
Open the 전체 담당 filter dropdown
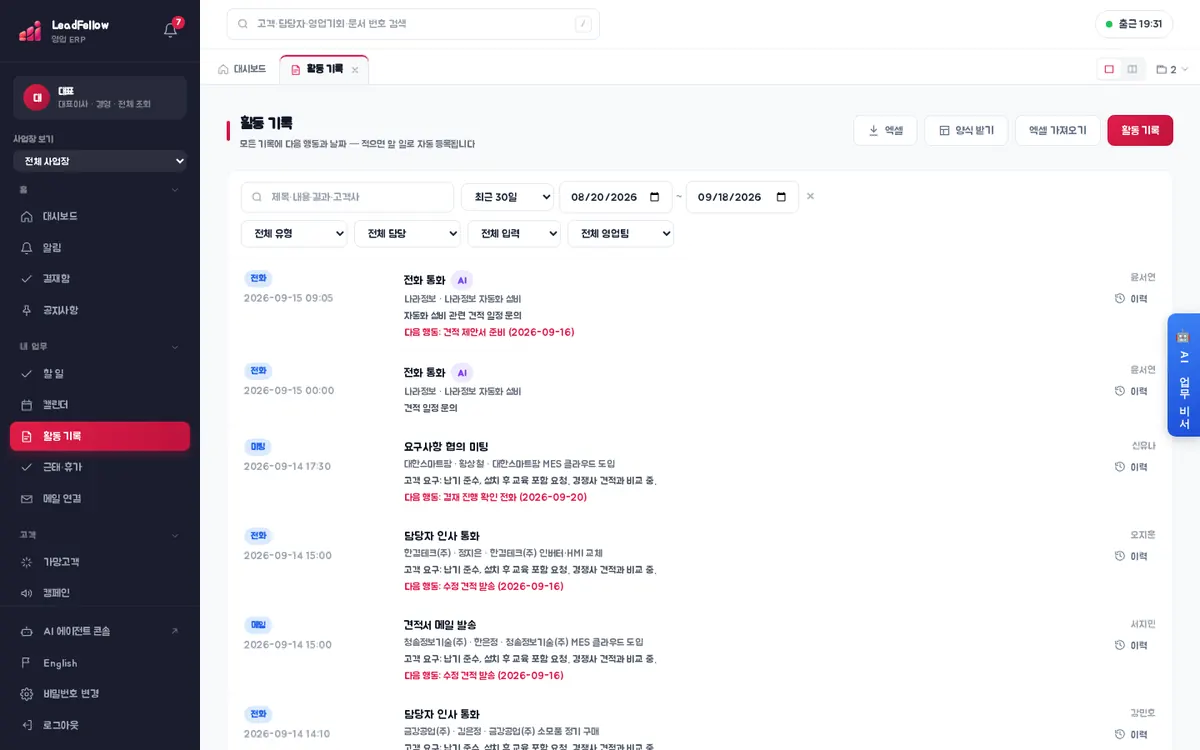tap(407, 233)
